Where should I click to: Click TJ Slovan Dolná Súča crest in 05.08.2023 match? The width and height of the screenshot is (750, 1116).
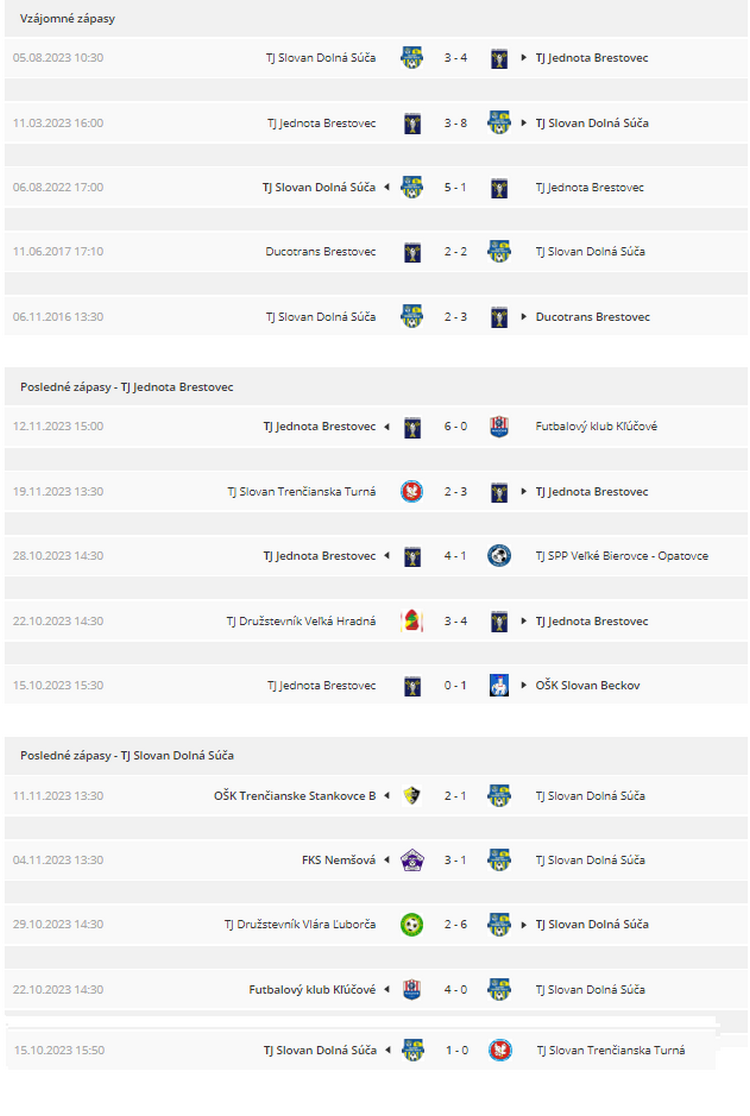click(412, 58)
